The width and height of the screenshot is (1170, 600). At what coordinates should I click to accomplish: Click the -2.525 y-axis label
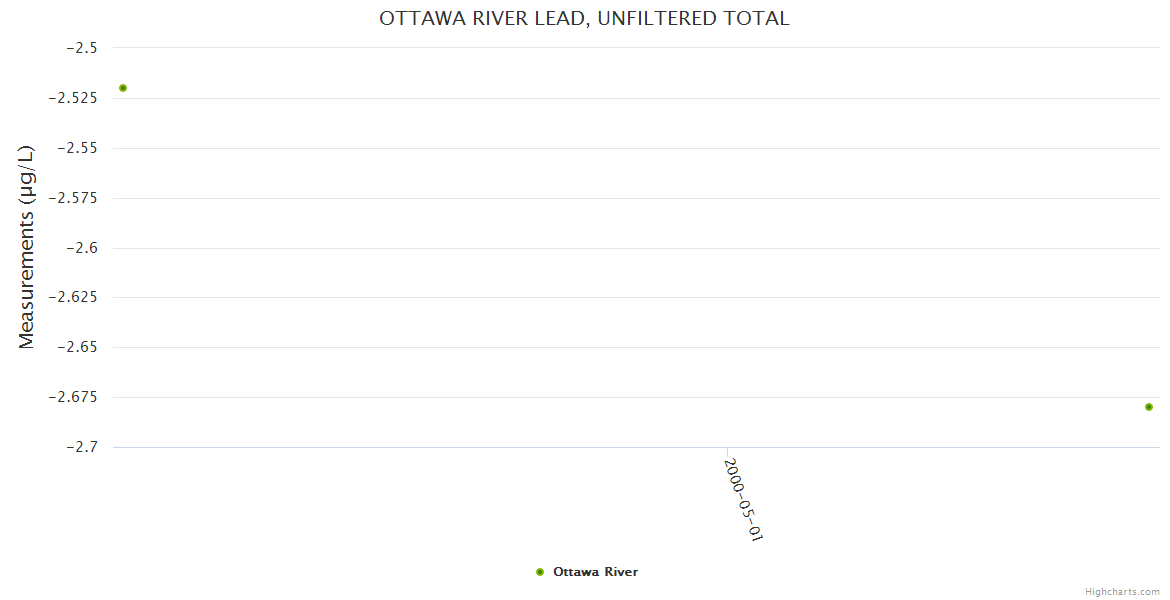(77, 98)
